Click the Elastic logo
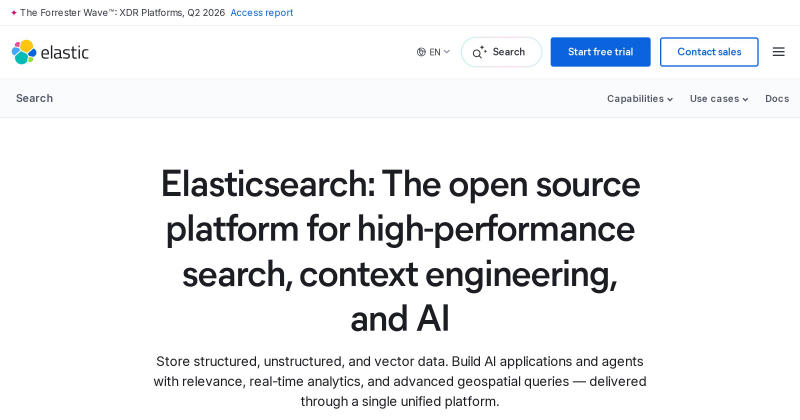800x420 pixels. (x=50, y=52)
